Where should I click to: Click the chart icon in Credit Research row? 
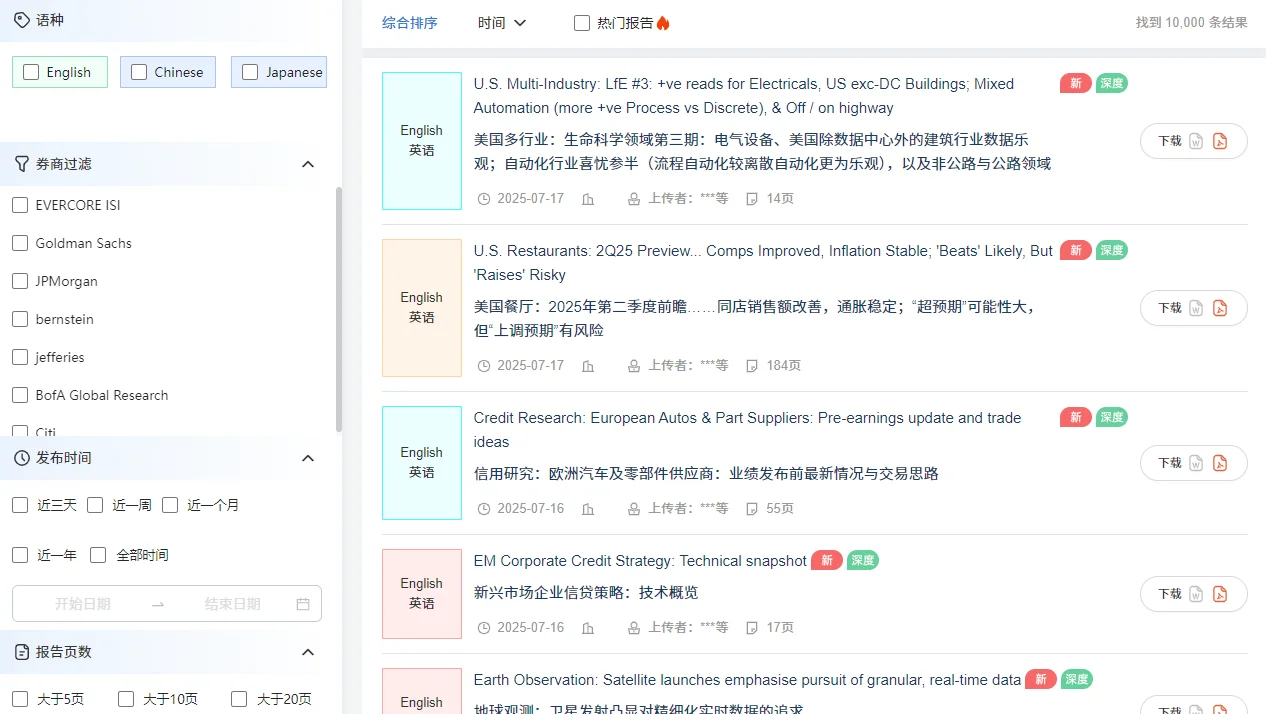click(588, 509)
